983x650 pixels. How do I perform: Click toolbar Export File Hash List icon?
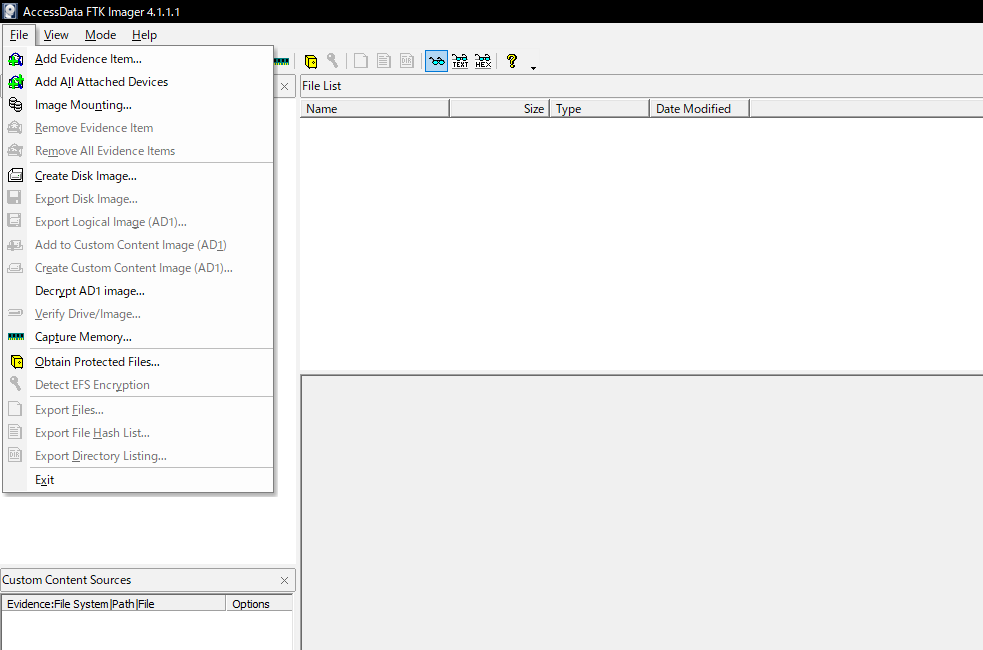click(384, 61)
